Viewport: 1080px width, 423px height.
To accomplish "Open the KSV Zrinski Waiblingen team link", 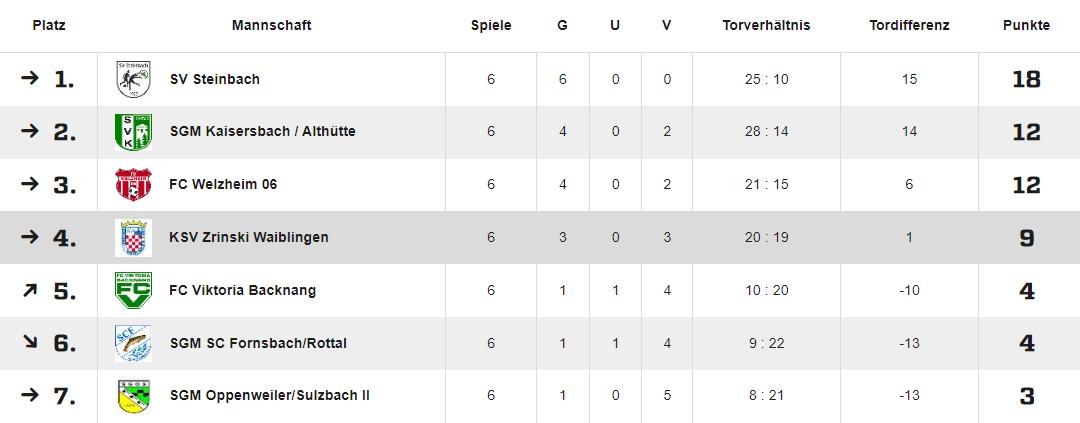I will [x=249, y=238].
